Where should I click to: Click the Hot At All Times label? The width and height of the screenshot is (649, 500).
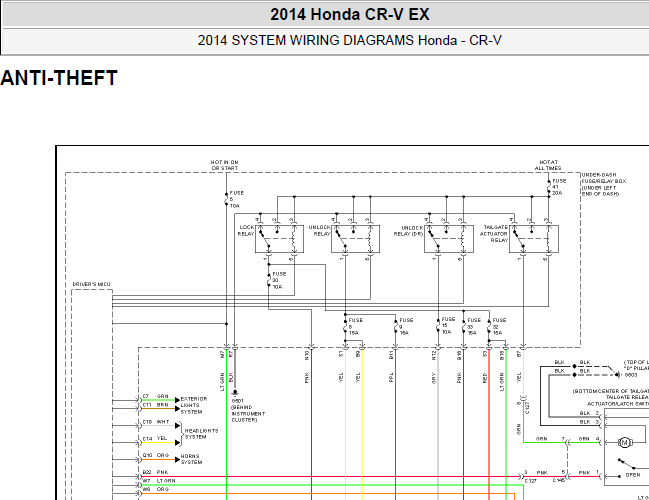click(x=548, y=165)
